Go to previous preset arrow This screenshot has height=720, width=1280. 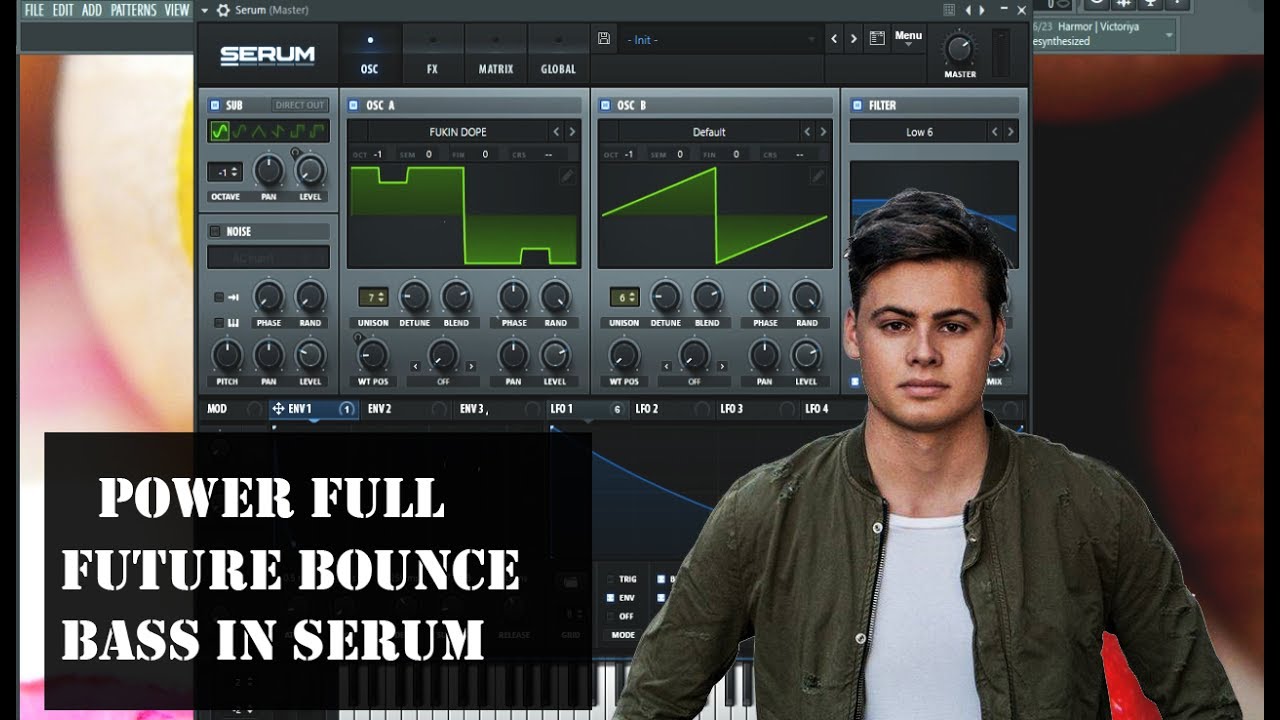[834, 38]
